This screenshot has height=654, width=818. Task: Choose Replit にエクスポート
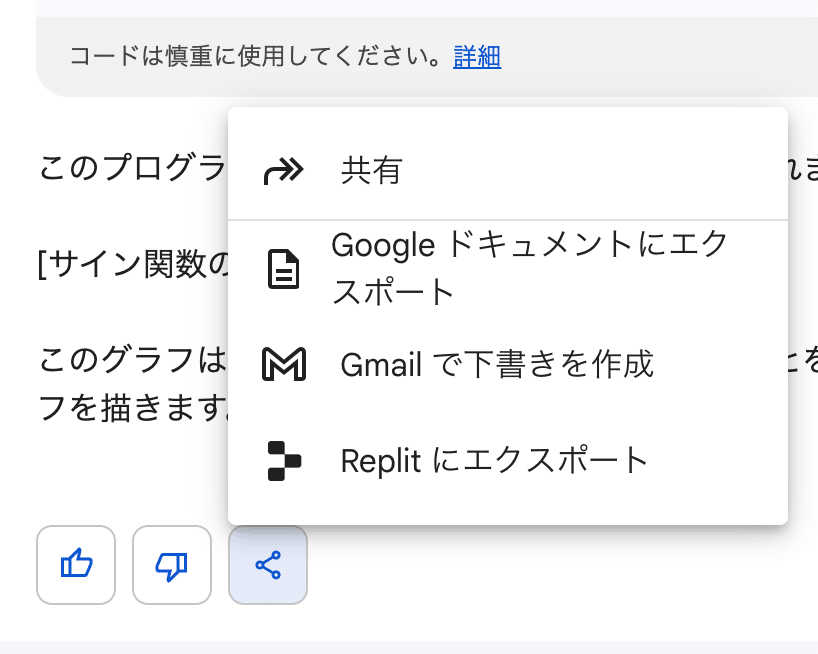point(508,461)
